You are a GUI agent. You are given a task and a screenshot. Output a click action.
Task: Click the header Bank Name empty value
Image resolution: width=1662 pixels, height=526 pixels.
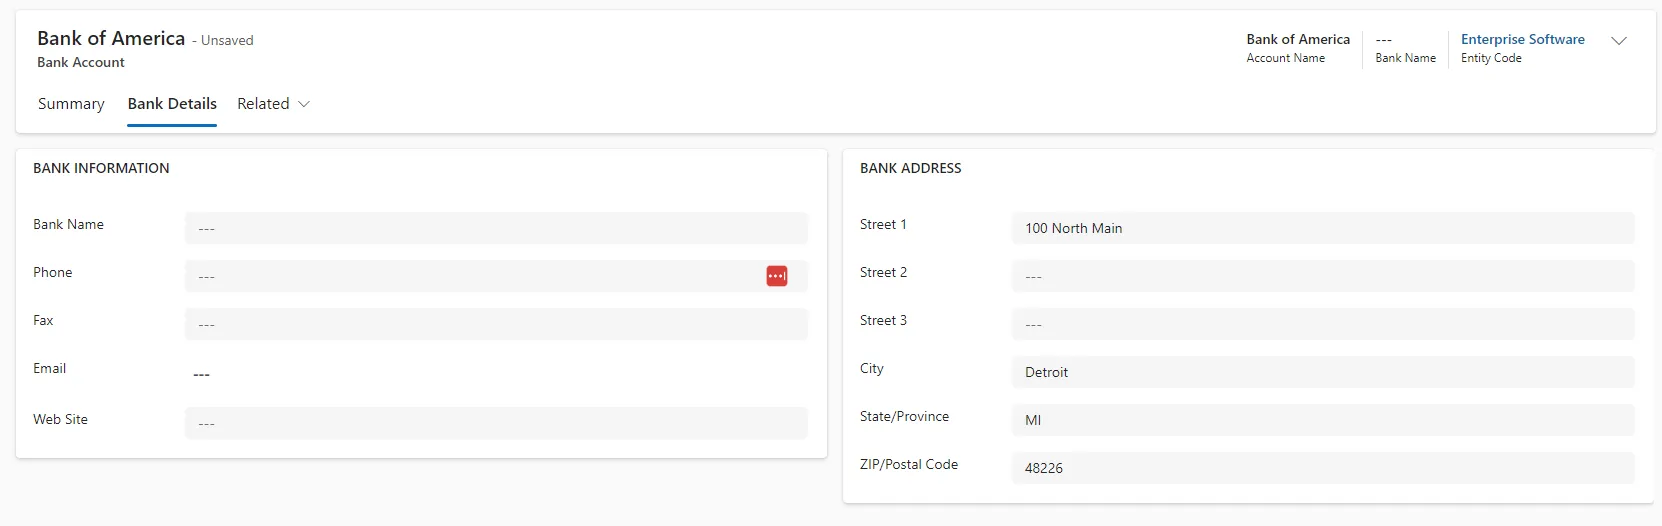click(x=1384, y=40)
